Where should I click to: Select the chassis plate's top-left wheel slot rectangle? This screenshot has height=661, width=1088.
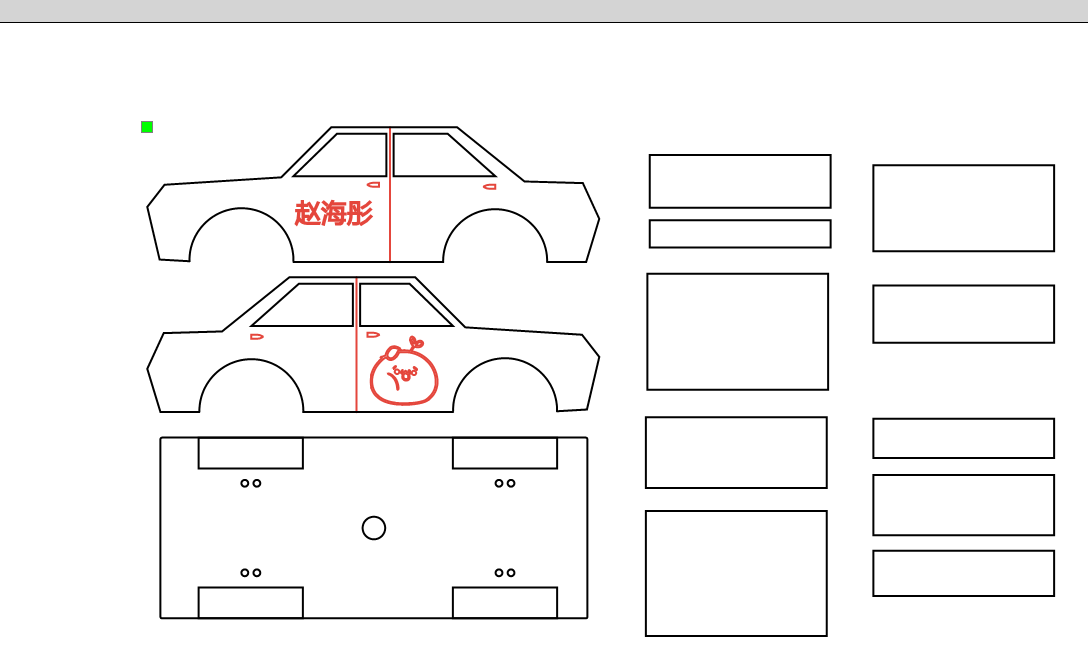coord(250,453)
